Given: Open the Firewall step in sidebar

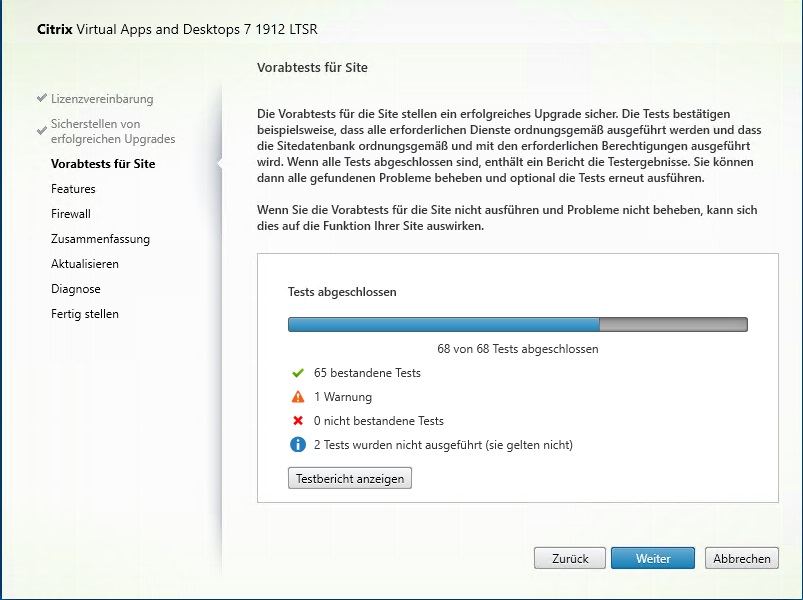Looking at the screenshot, I should click(71, 214).
